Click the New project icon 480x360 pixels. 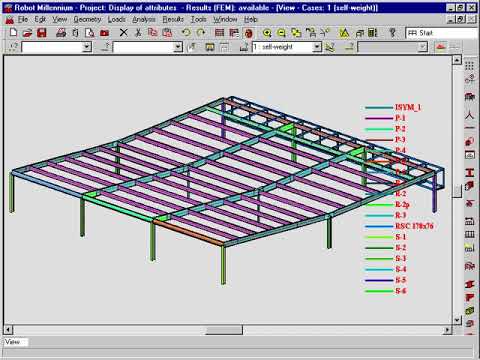(x=14, y=33)
